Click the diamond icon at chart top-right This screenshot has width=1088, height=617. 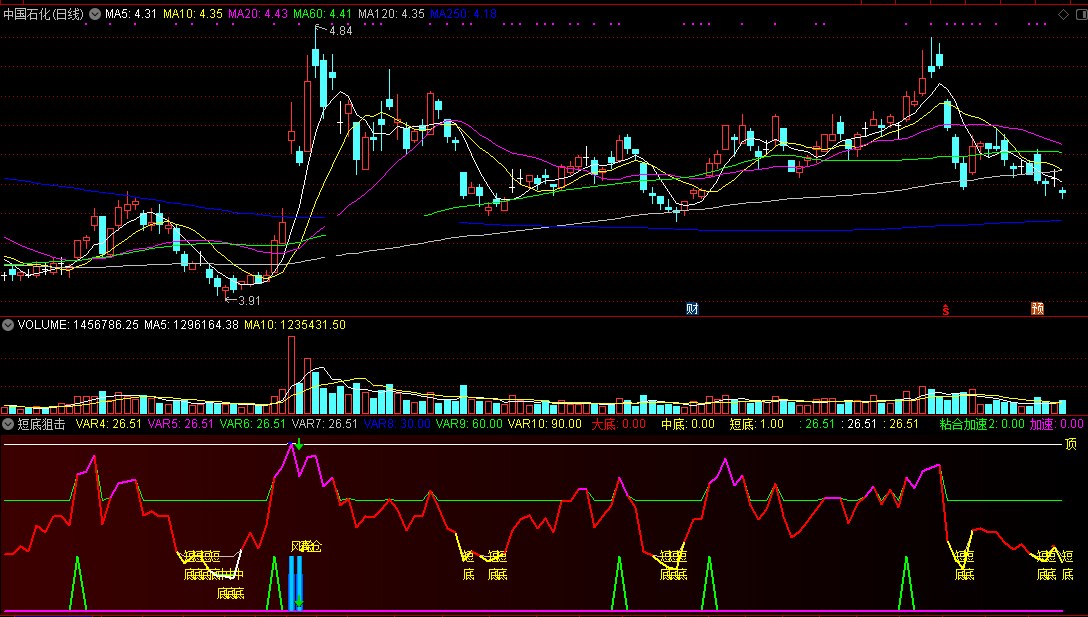[1063, 14]
